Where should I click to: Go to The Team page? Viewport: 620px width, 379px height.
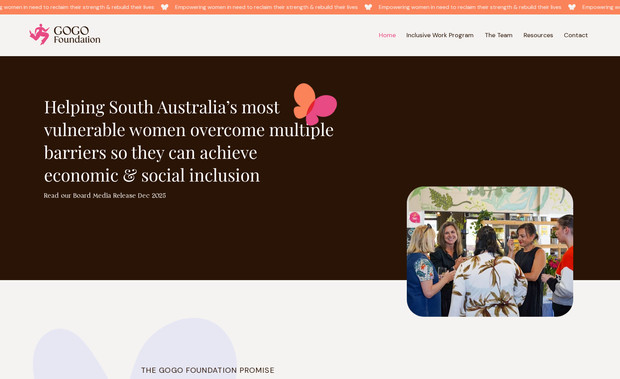click(499, 35)
